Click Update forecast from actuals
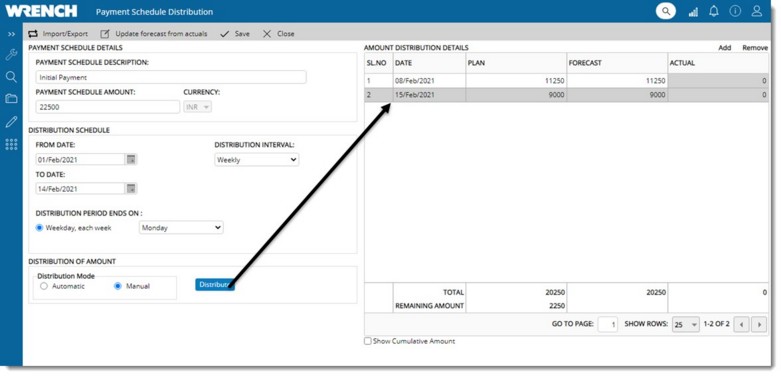The height and width of the screenshot is (376, 781). point(154,34)
